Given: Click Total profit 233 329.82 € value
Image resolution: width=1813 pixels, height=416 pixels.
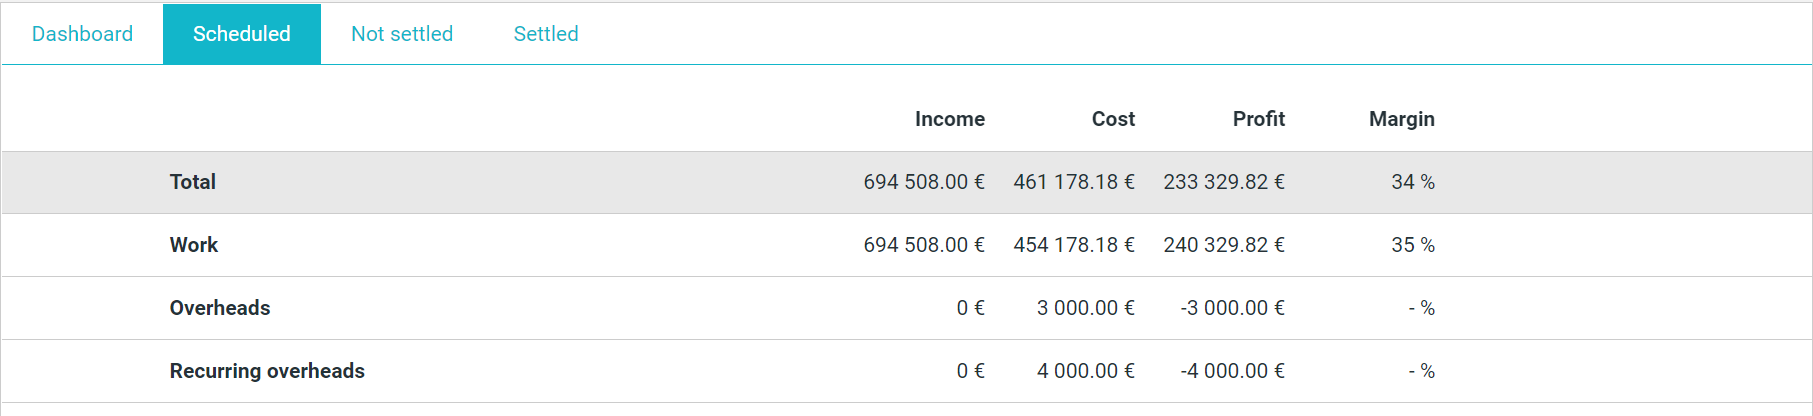Looking at the screenshot, I should 1224,182.
